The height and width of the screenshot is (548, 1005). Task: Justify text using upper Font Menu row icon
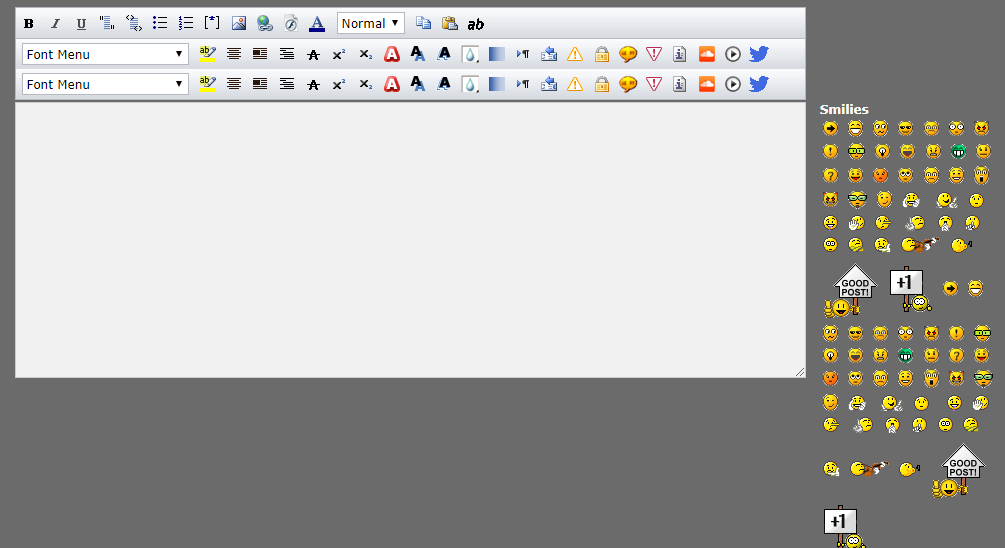tap(260, 54)
